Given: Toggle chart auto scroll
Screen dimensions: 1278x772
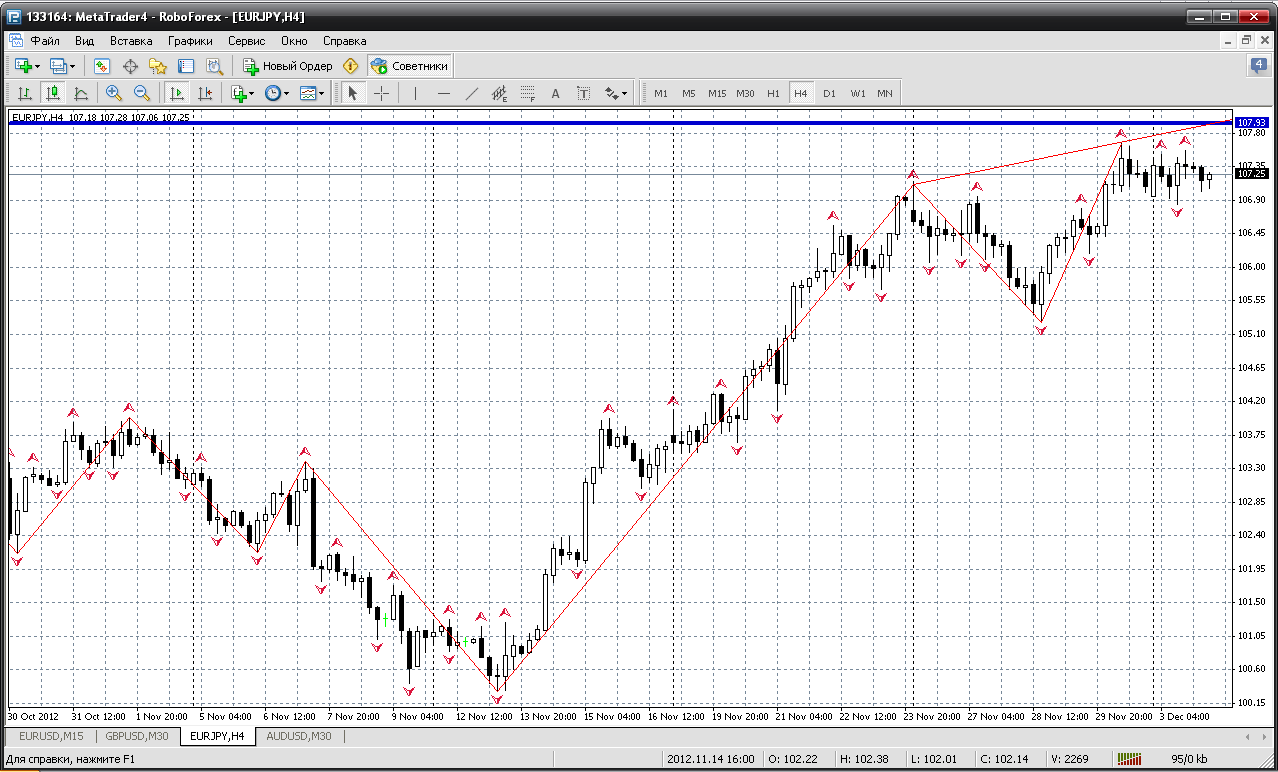Looking at the screenshot, I should tap(176, 93).
